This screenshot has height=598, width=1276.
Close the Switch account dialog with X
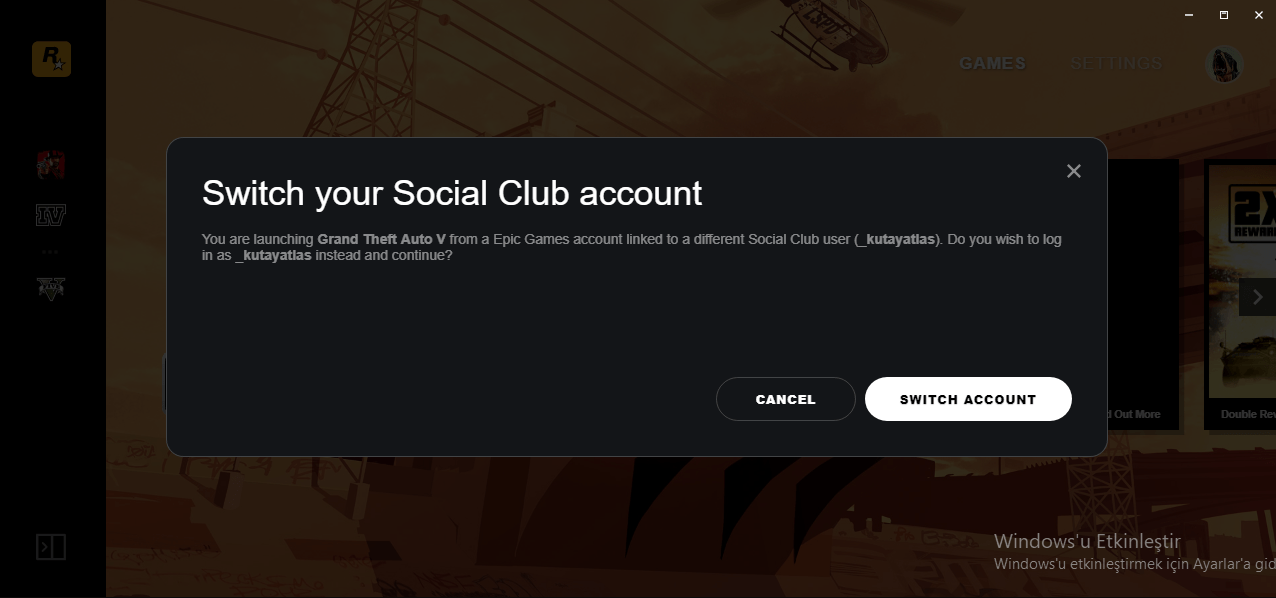click(1074, 171)
